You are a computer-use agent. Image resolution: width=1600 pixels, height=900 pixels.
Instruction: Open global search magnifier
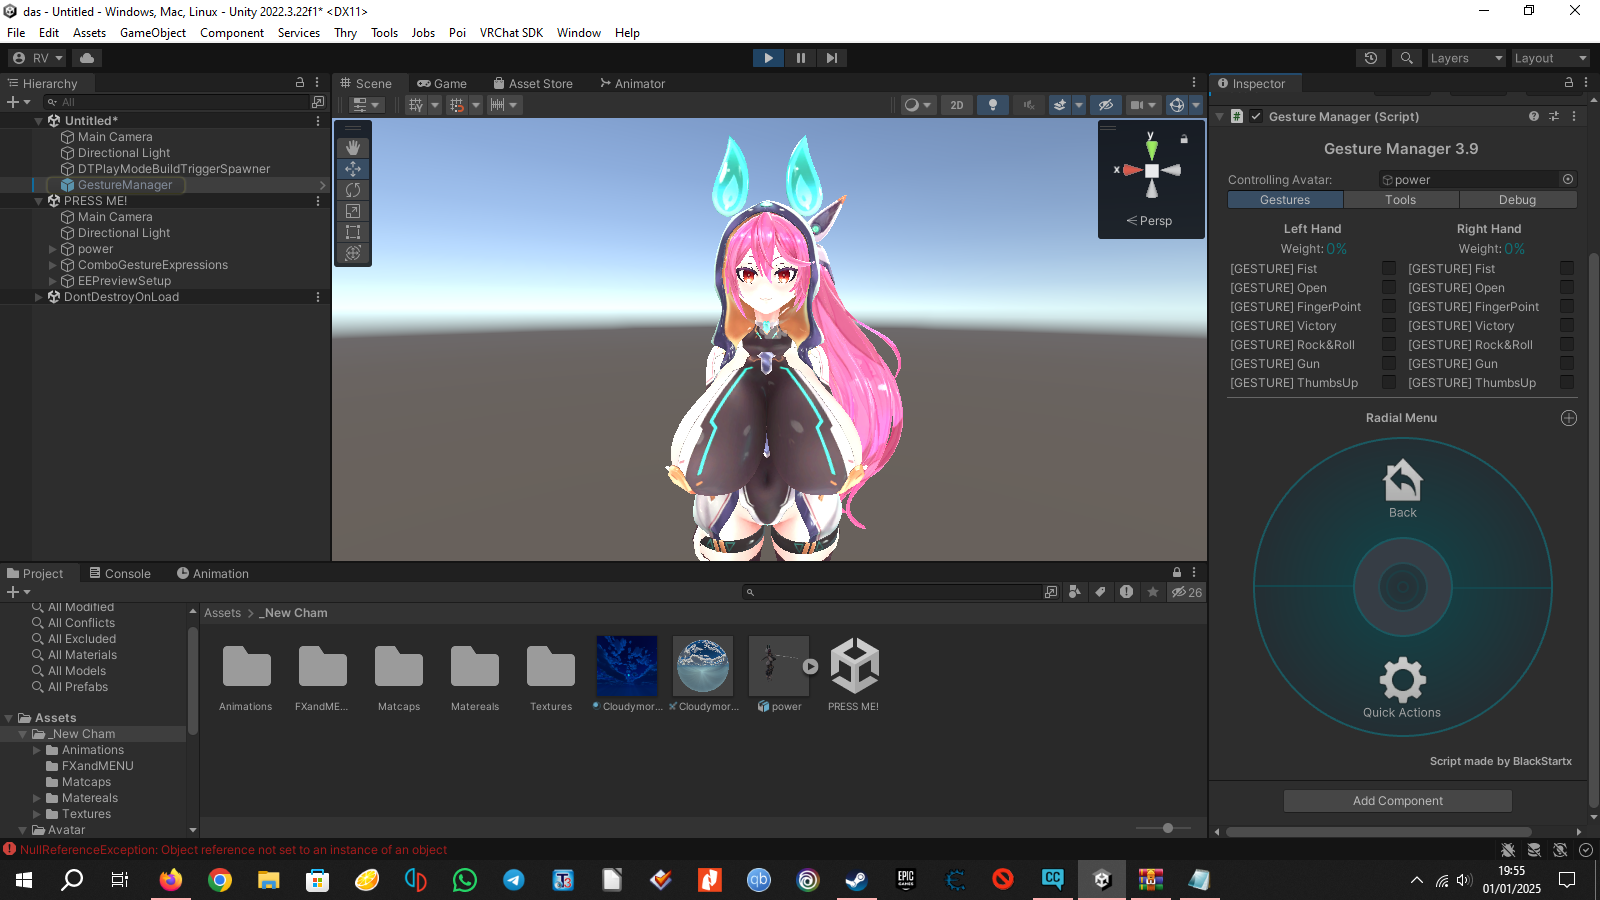[x=1407, y=58]
